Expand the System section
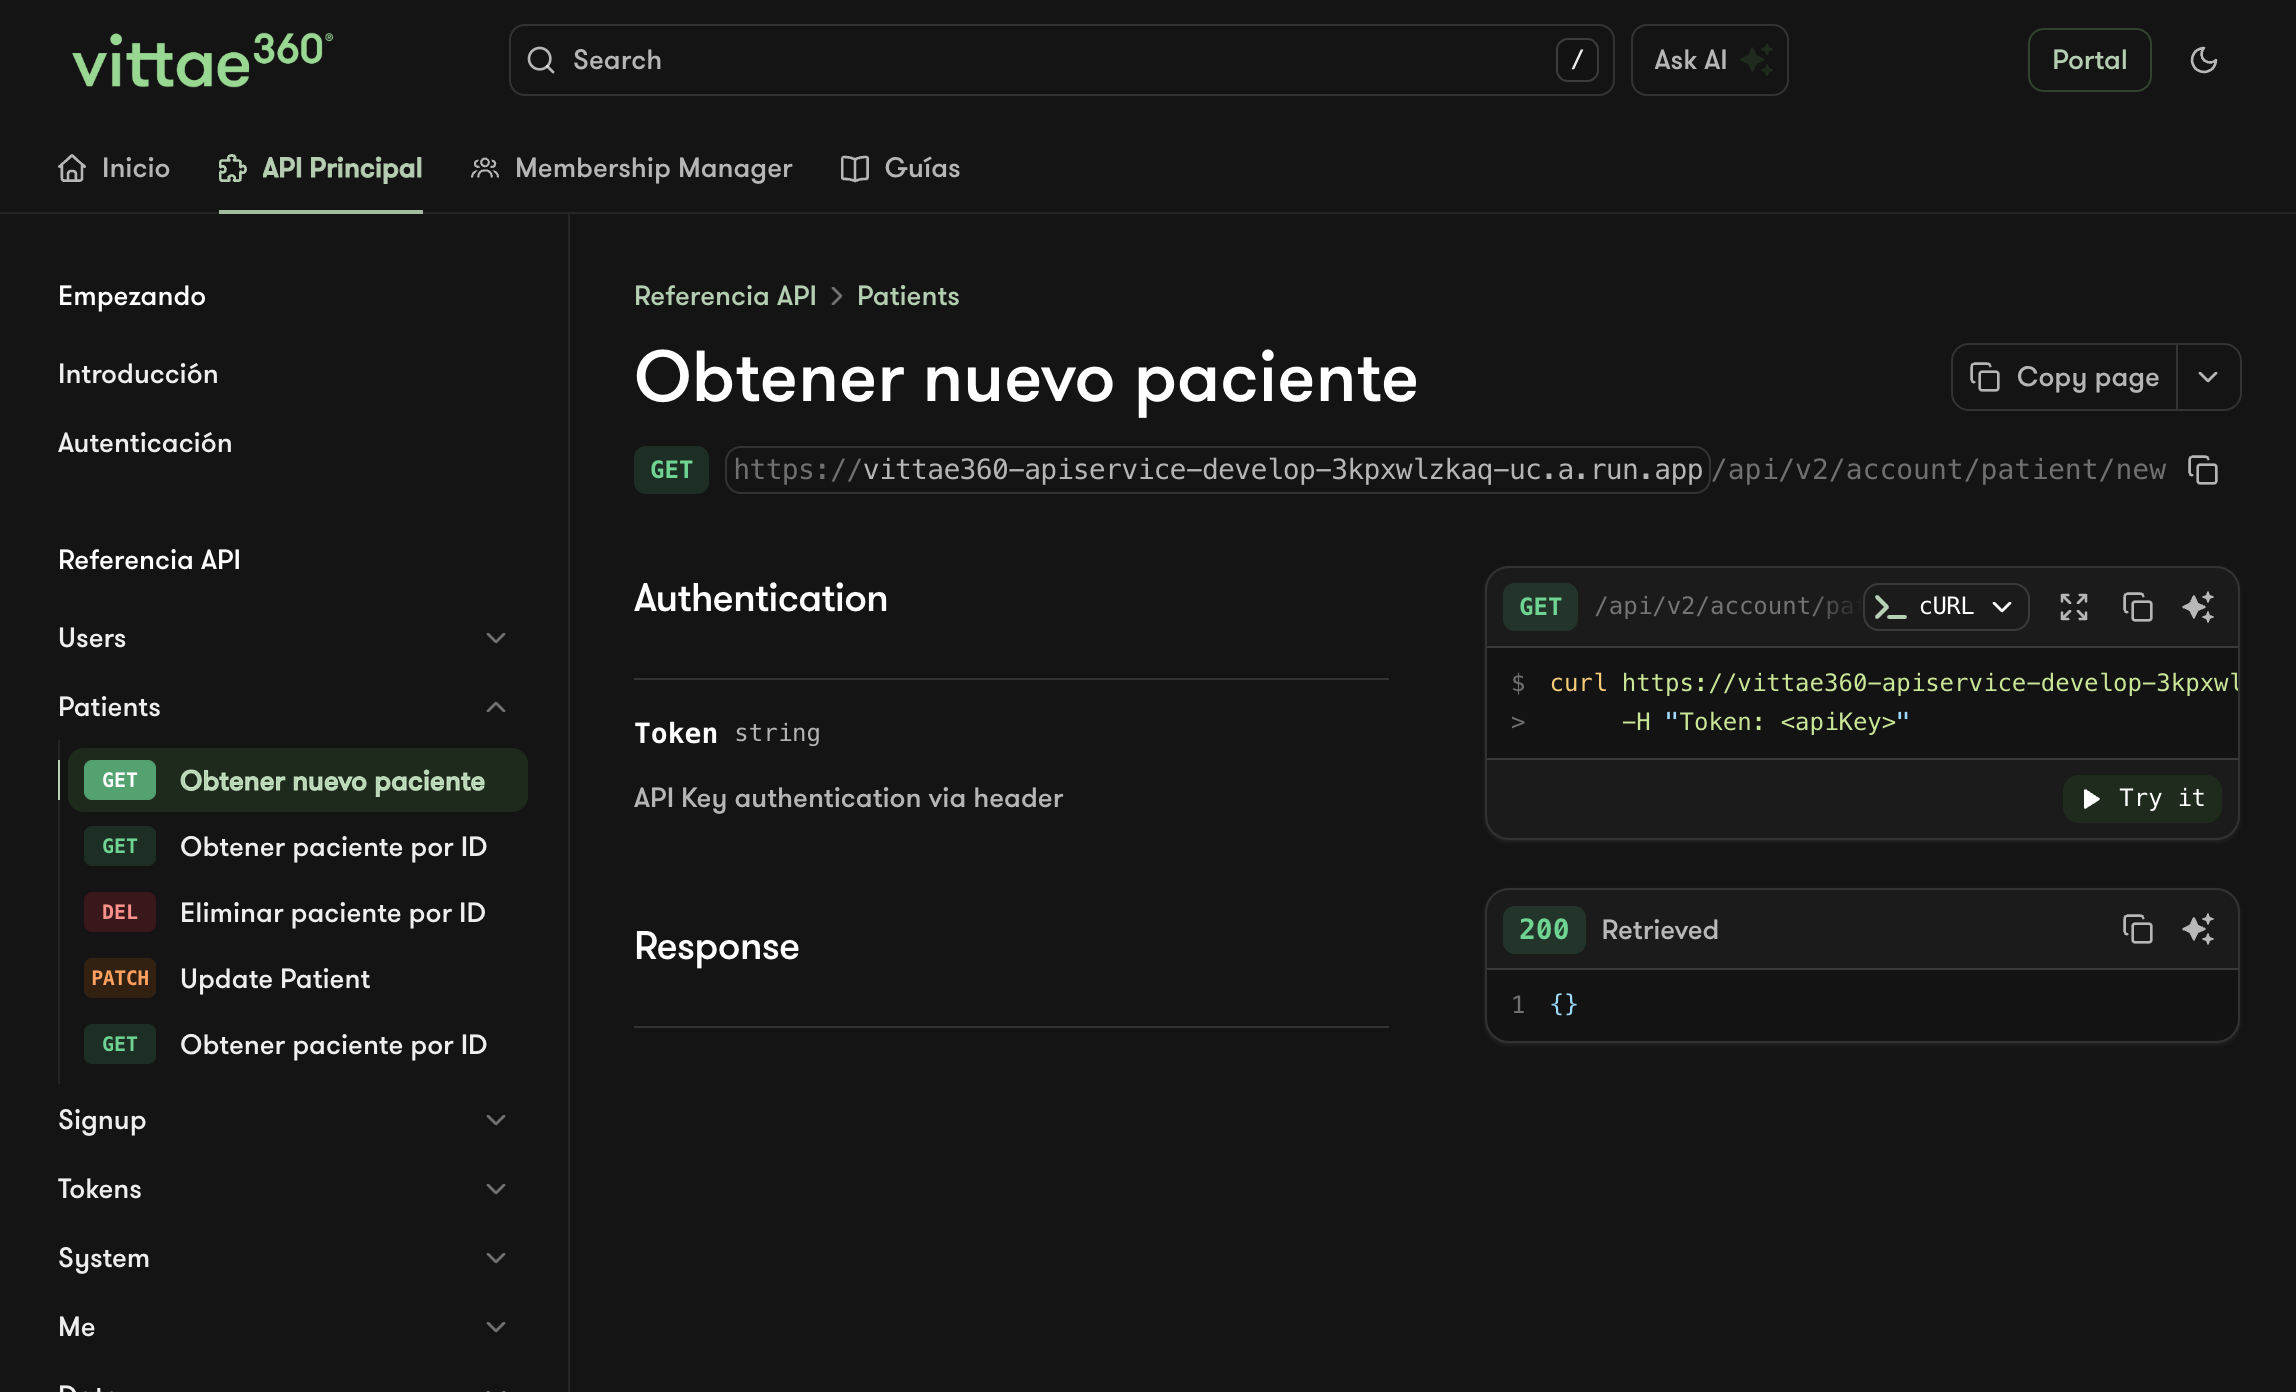 pos(283,1258)
